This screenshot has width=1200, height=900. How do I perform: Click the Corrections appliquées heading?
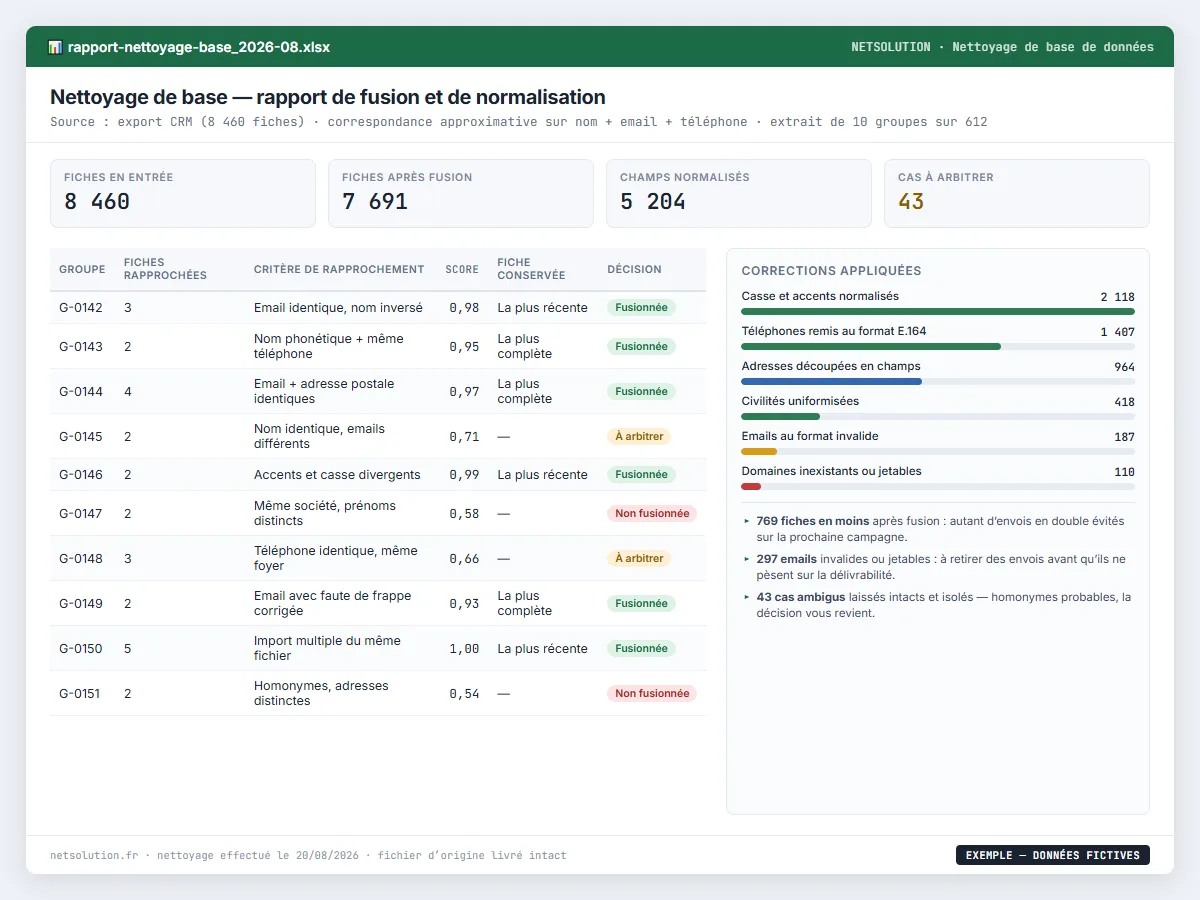[x=831, y=271]
